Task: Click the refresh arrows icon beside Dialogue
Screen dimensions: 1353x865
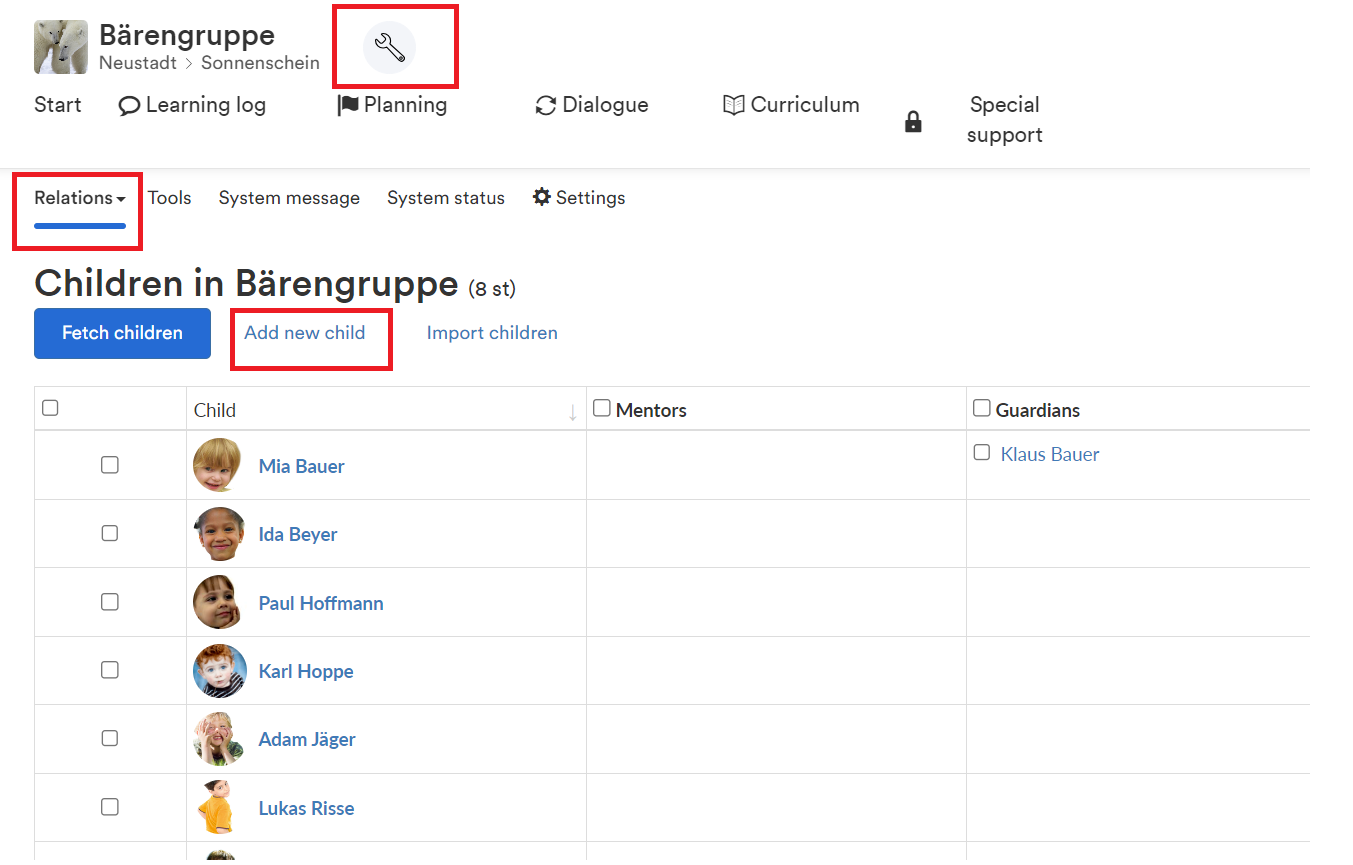Action: (x=546, y=105)
